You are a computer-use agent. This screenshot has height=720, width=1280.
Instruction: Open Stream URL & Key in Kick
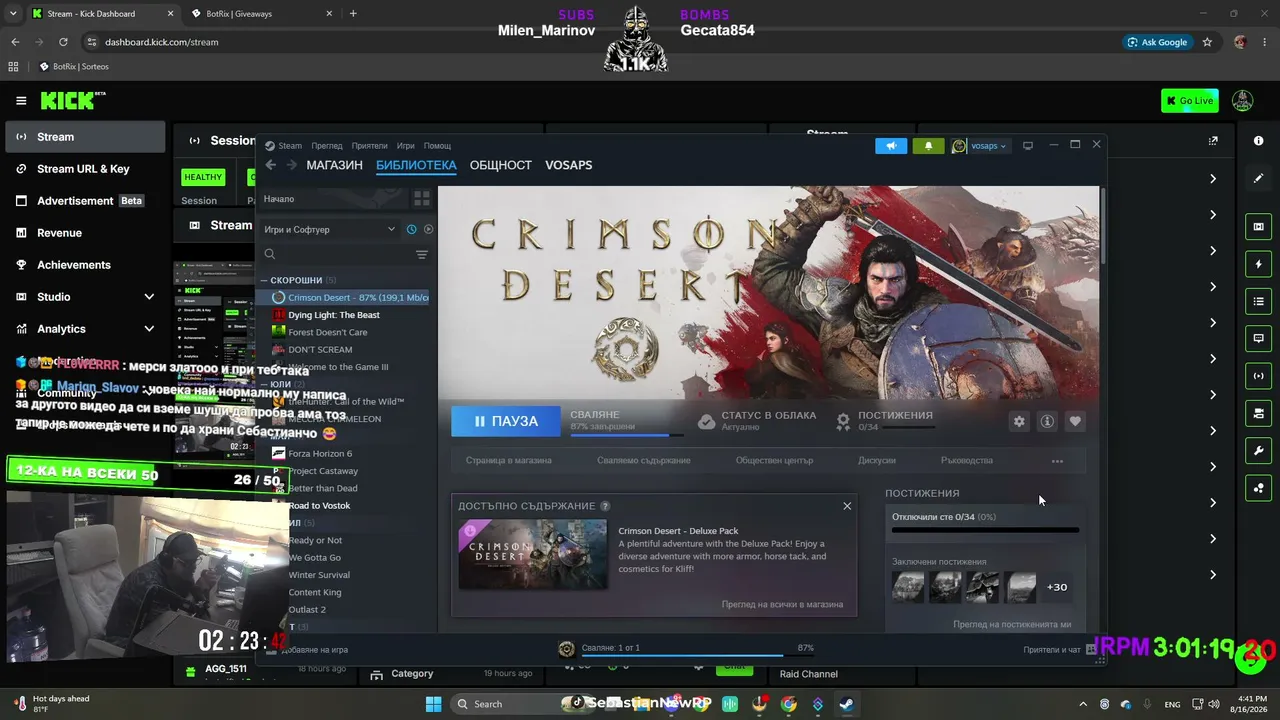[84, 169]
